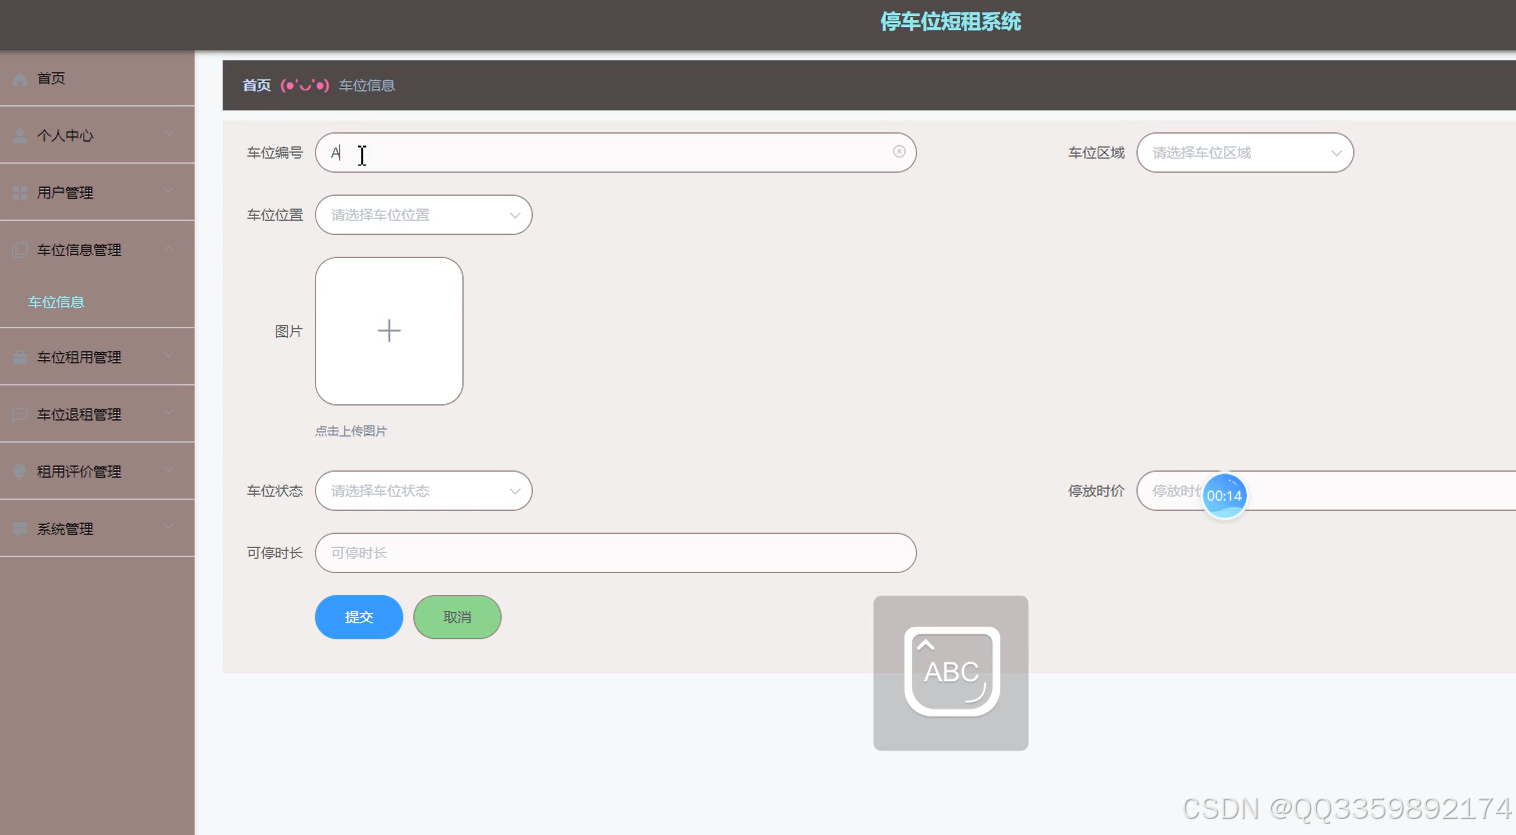Go to 首页 via the breadcrumb
Viewport: 1516px width, 835px height.
pyautogui.click(x=257, y=85)
